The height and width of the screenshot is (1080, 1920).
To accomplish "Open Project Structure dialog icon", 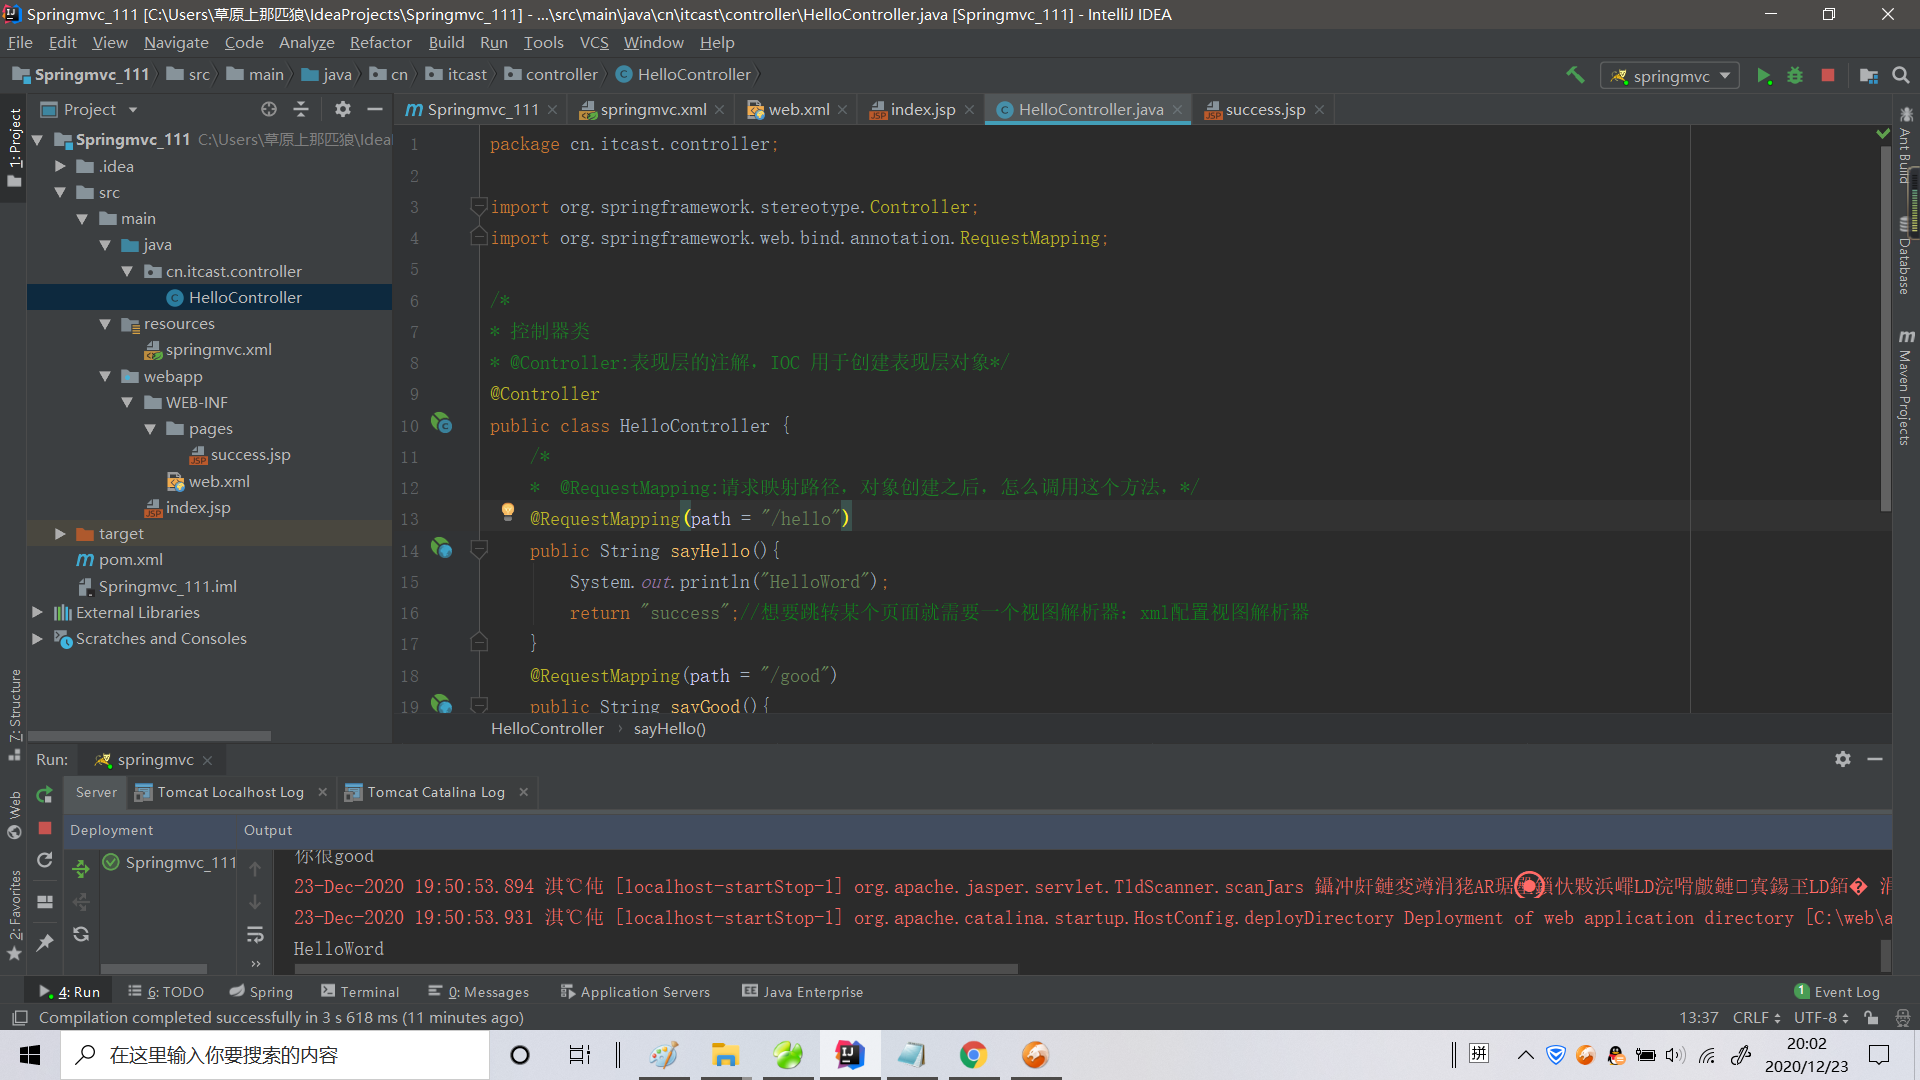I will [1868, 75].
